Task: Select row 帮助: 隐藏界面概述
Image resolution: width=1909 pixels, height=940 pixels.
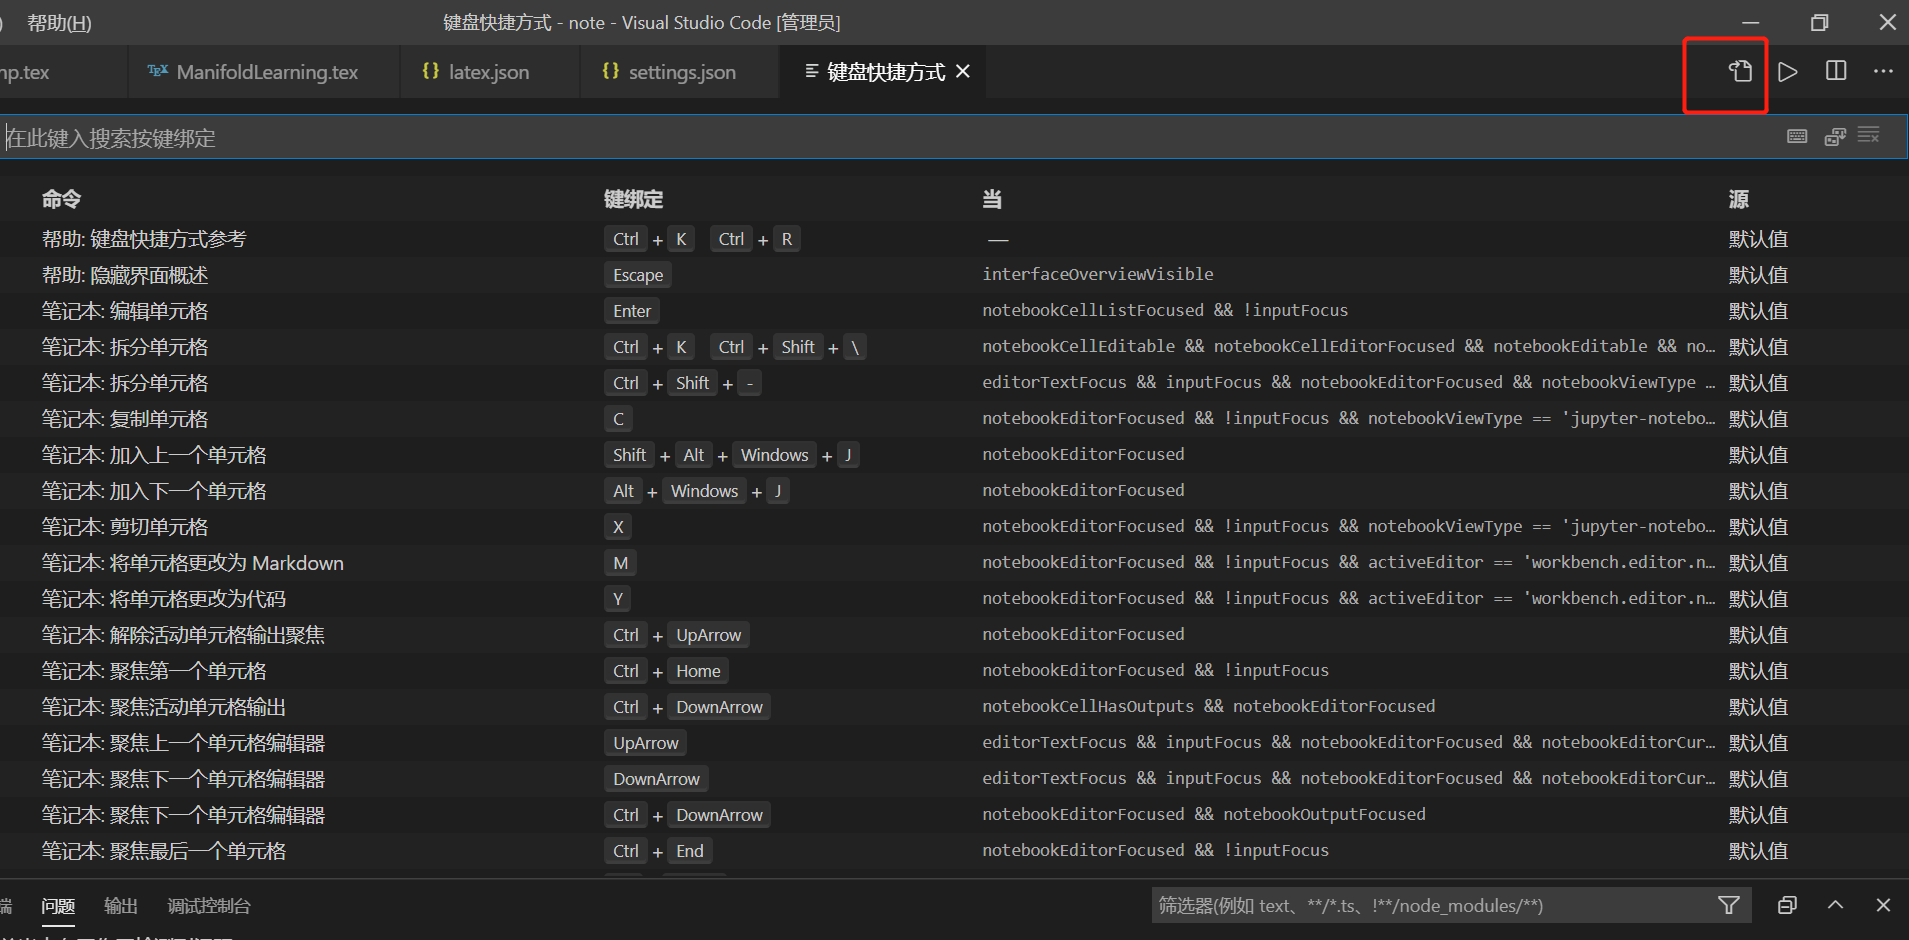Action: [954, 275]
